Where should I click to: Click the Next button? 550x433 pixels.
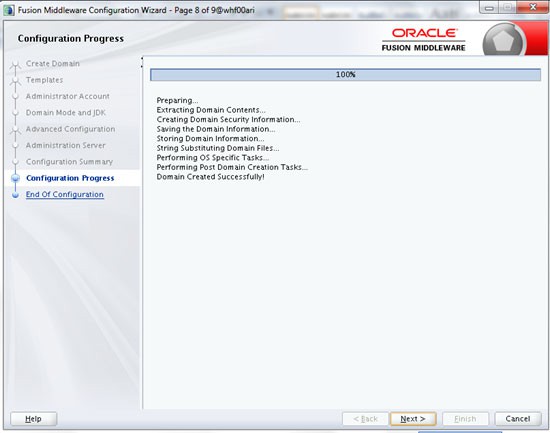[x=413, y=419]
